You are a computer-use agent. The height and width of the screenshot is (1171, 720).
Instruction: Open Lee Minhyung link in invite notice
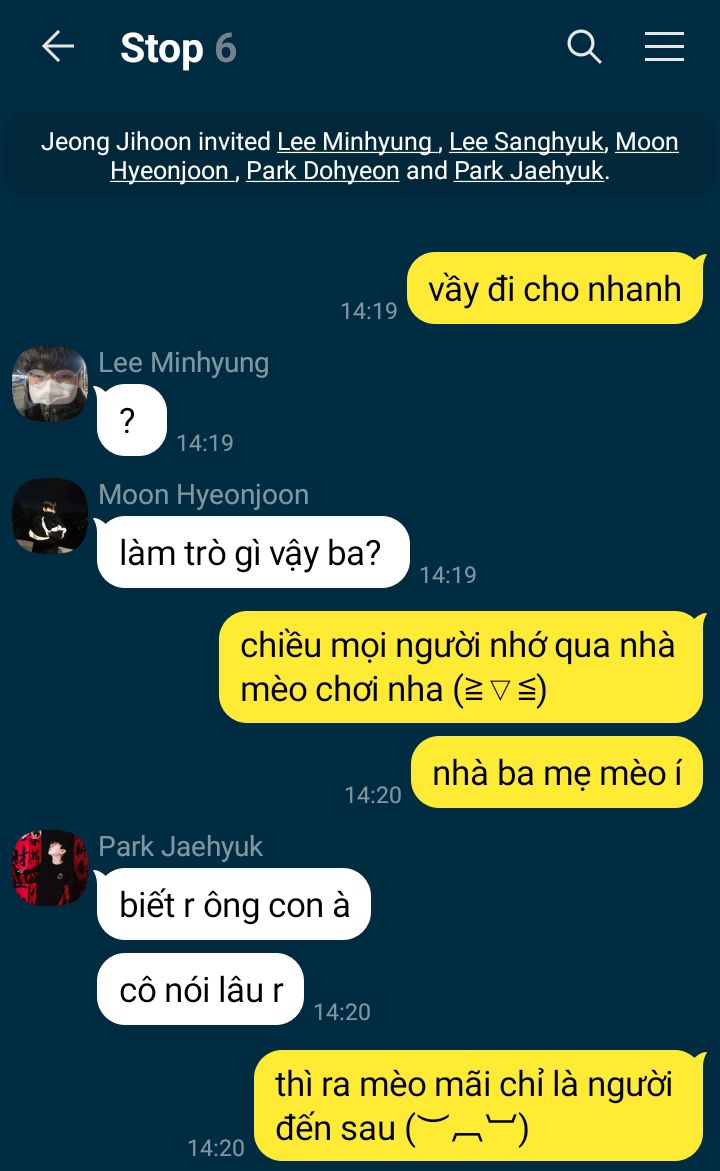coord(355,141)
